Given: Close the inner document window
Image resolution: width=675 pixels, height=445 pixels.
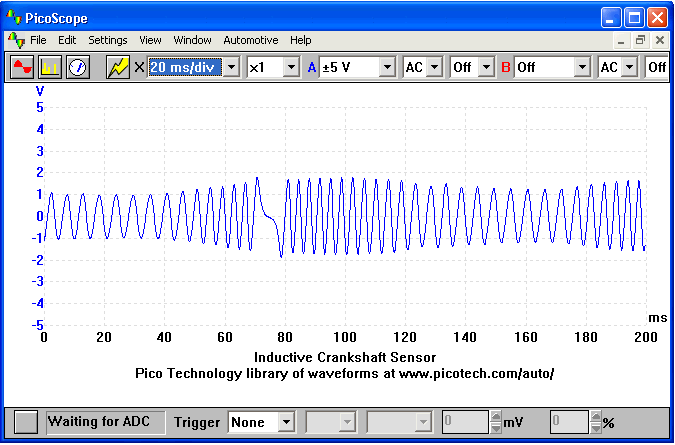Looking at the screenshot, I should pyautogui.click(x=660, y=40).
